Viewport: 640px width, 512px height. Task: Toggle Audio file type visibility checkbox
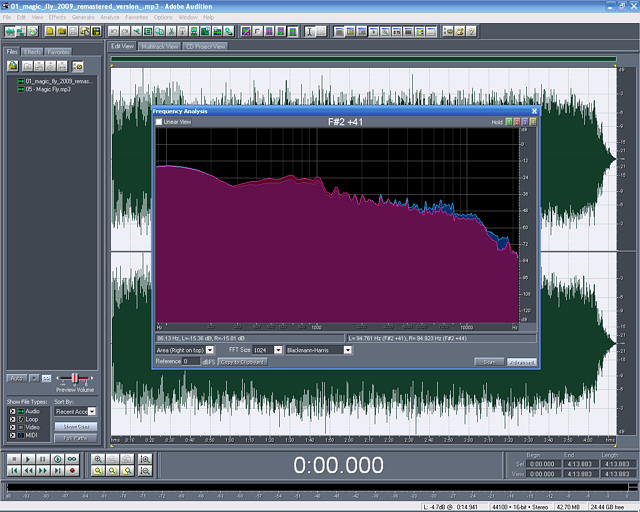[x=12, y=411]
